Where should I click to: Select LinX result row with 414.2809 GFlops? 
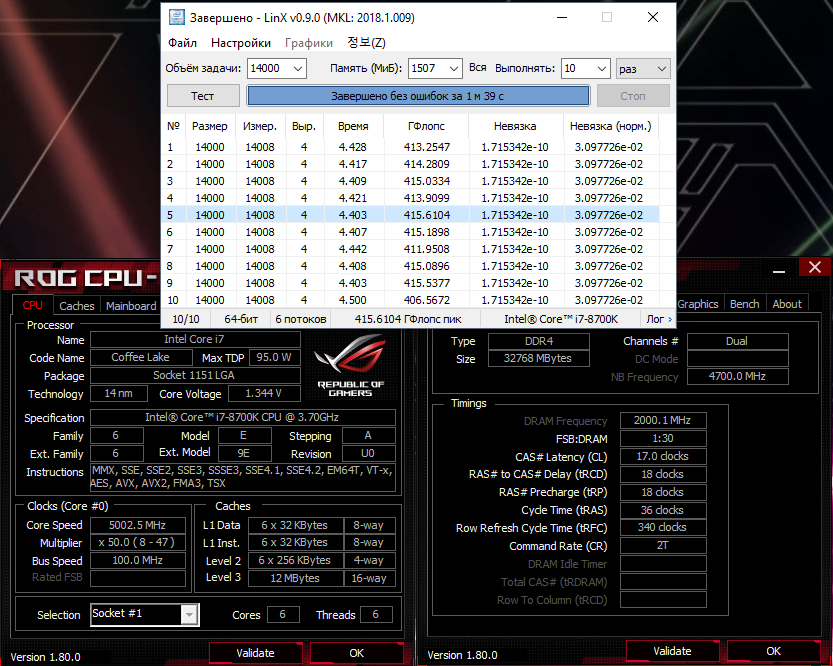(410, 164)
